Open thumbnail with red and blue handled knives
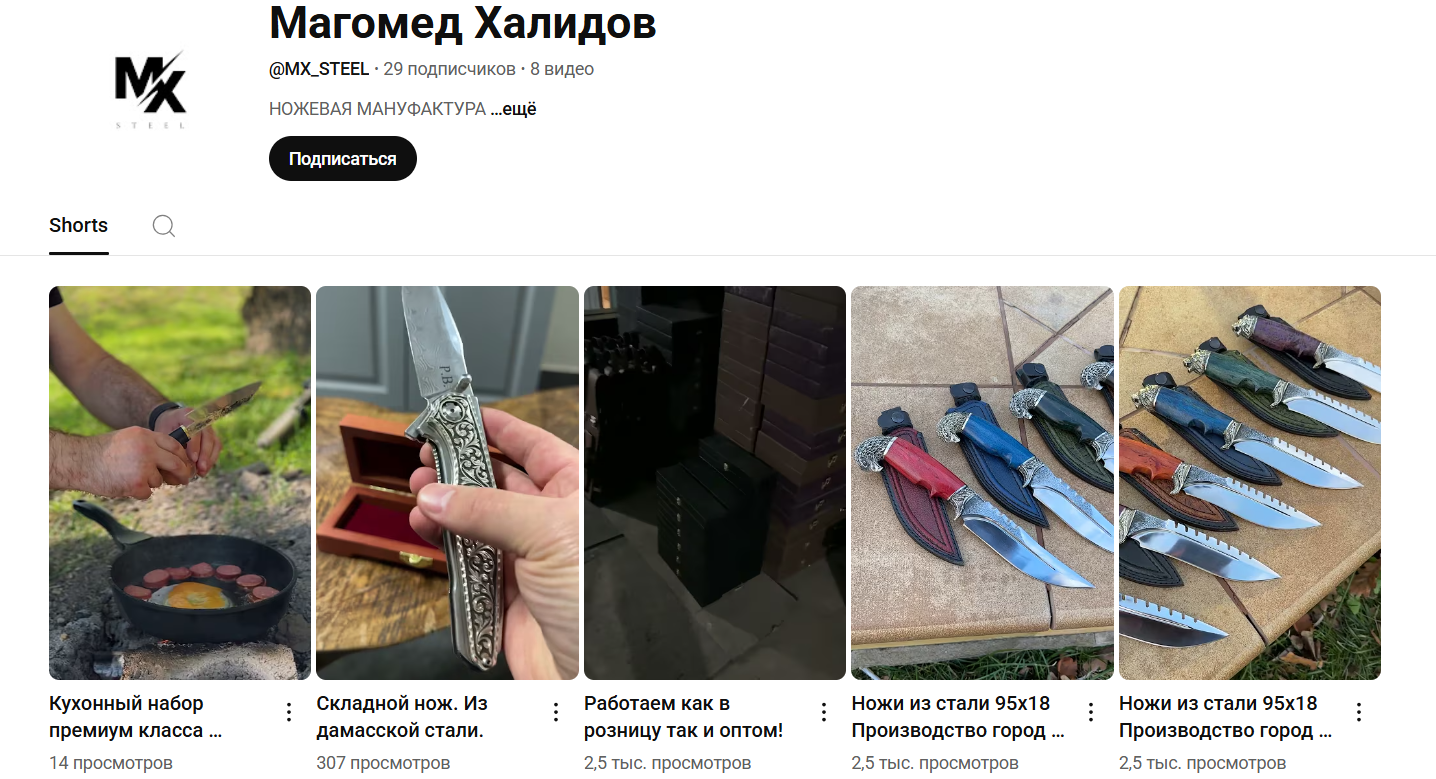 click(x=982, y=483)
